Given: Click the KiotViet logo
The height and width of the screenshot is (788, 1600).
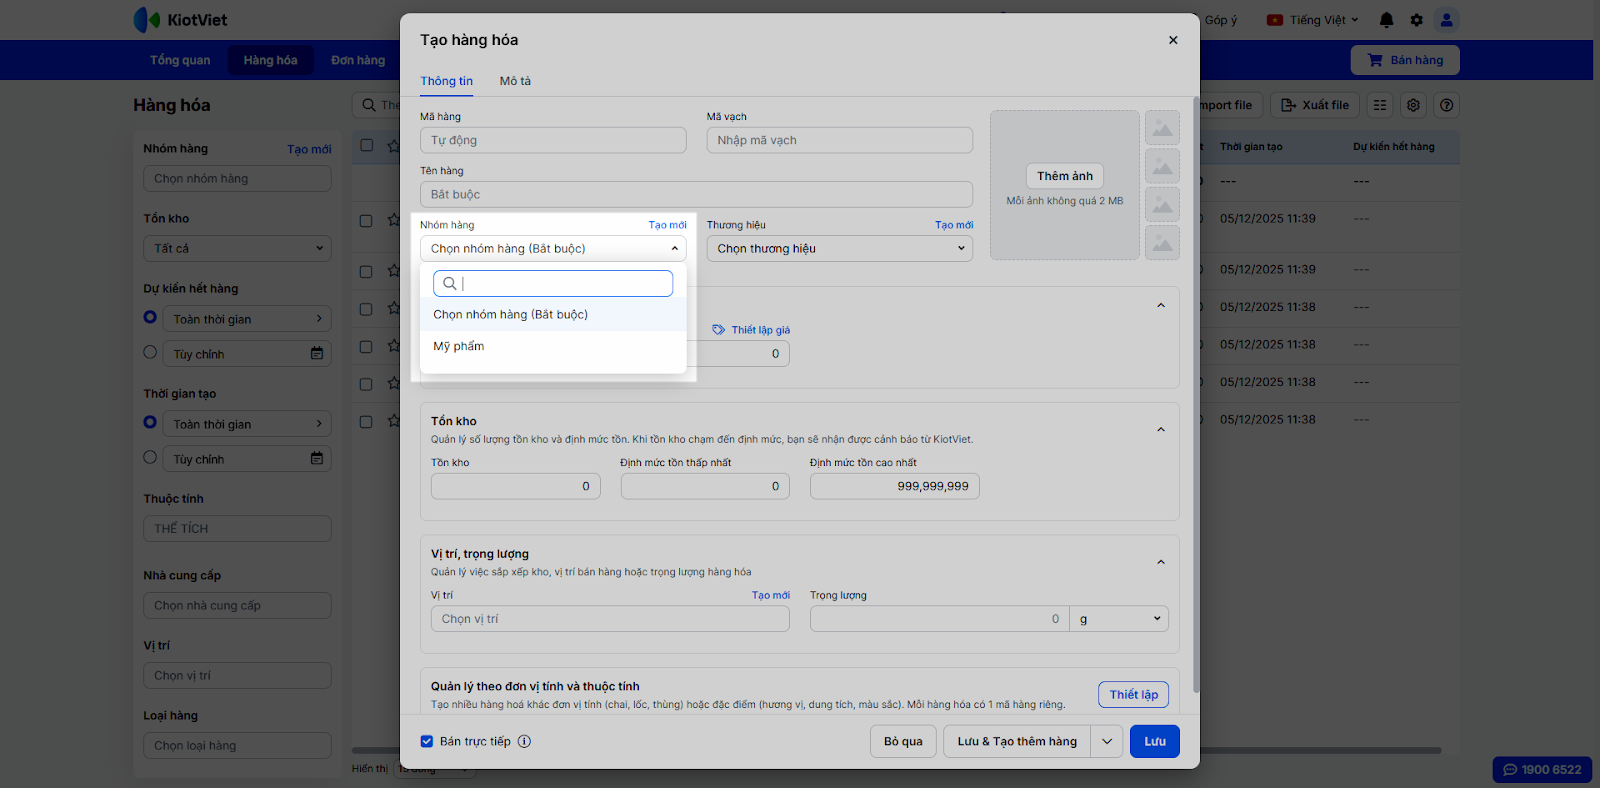Looking at the screenshot, I should tap(181, 20).
